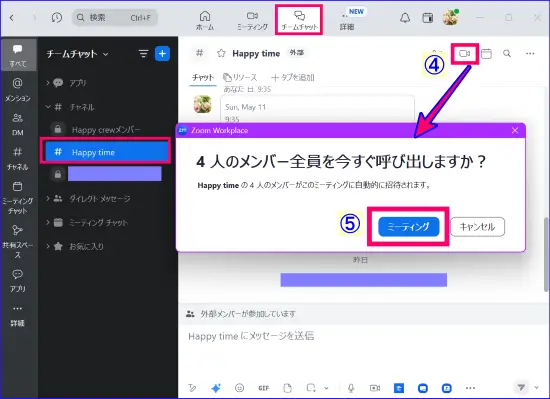The image size is (550, 399).
Task: Open the channel header more options
Action: [x=530, y=54]
